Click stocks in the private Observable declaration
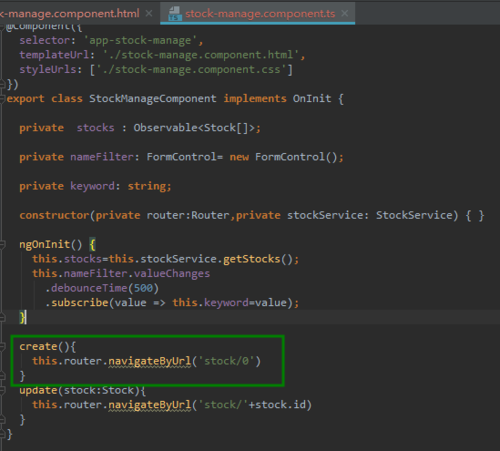Image resolution: width=500 pixels, height=451 pixels. pyautogui.click(x=95, y=128)
